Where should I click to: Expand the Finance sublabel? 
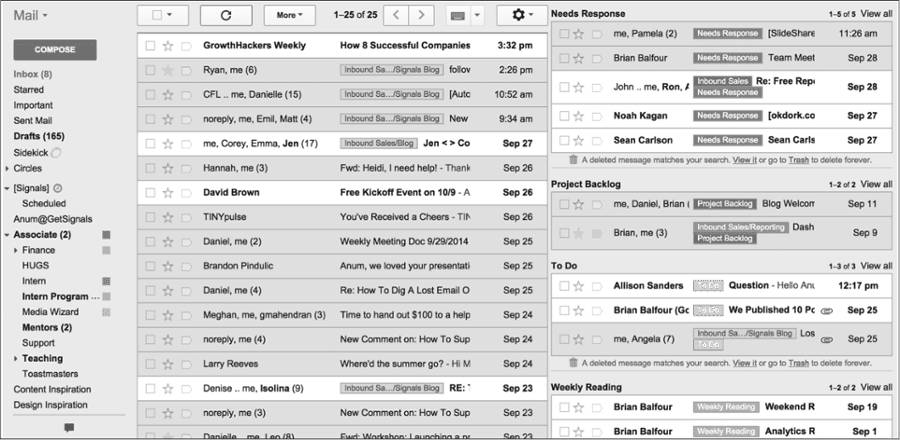15,251
